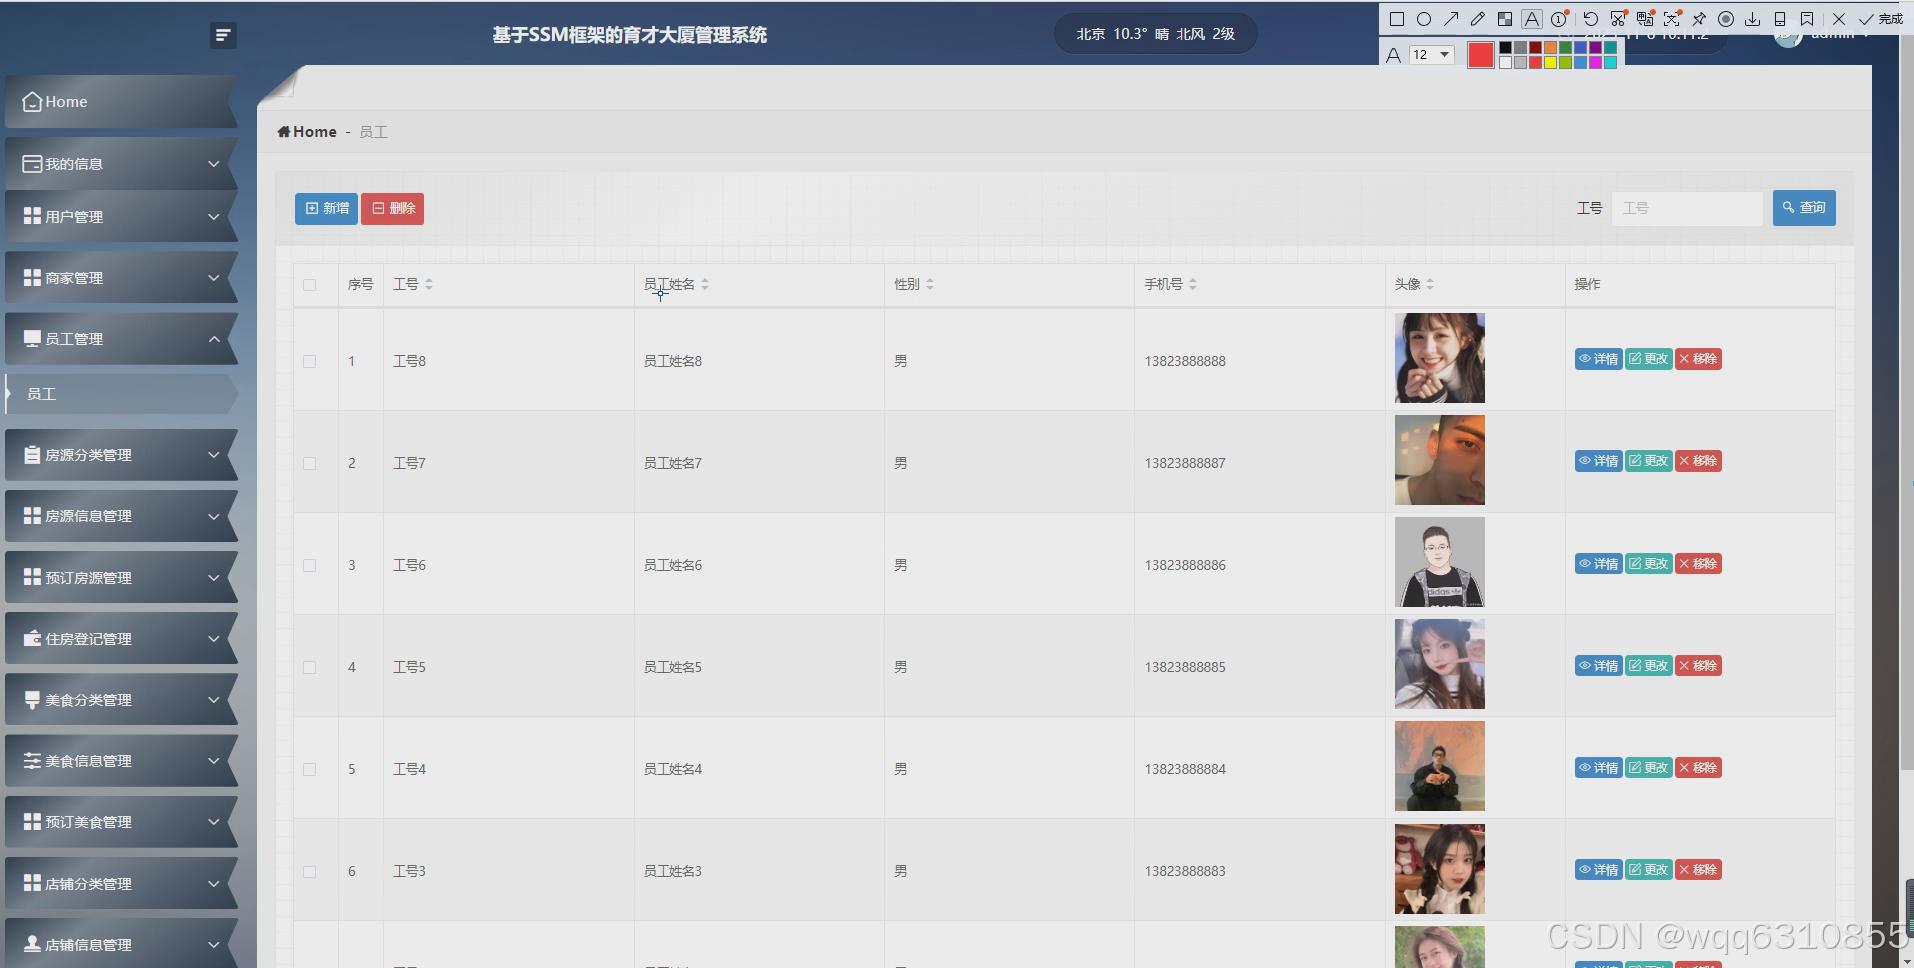Check the row checkbox for 工号5
1914x968 pixels.
[309, 667]
